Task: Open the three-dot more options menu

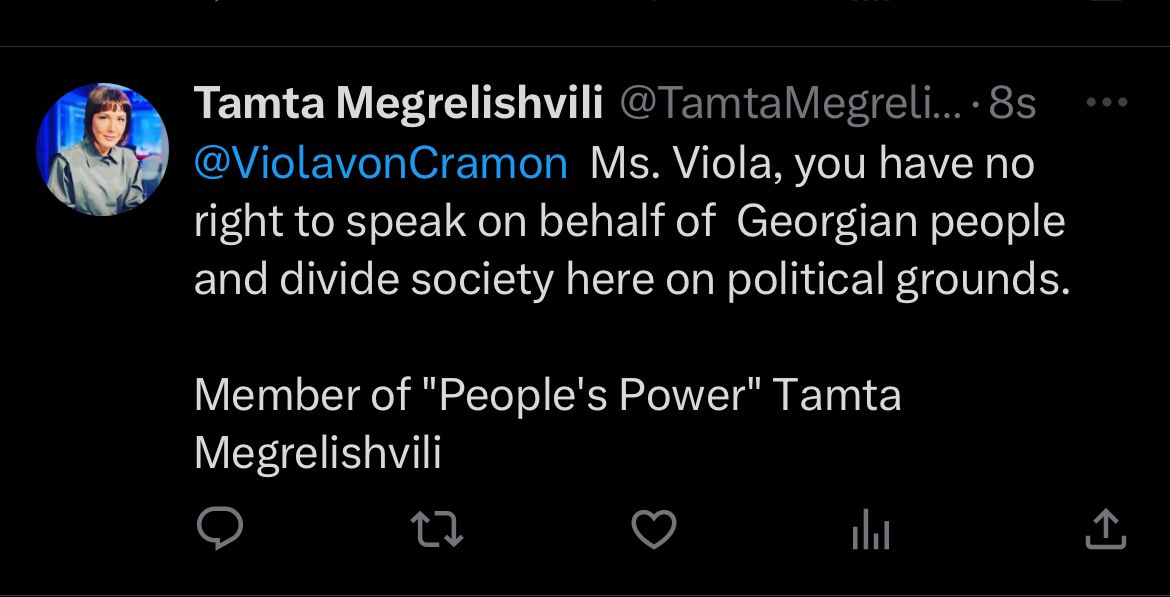Action: pyautogui.click(x=1107, y=102)
